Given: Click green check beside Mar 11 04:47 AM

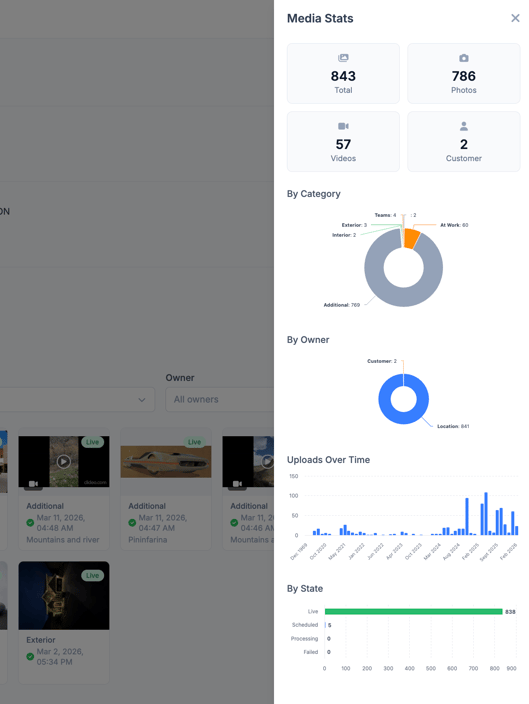Looking at the screenshot, I should tap(132, 523).
